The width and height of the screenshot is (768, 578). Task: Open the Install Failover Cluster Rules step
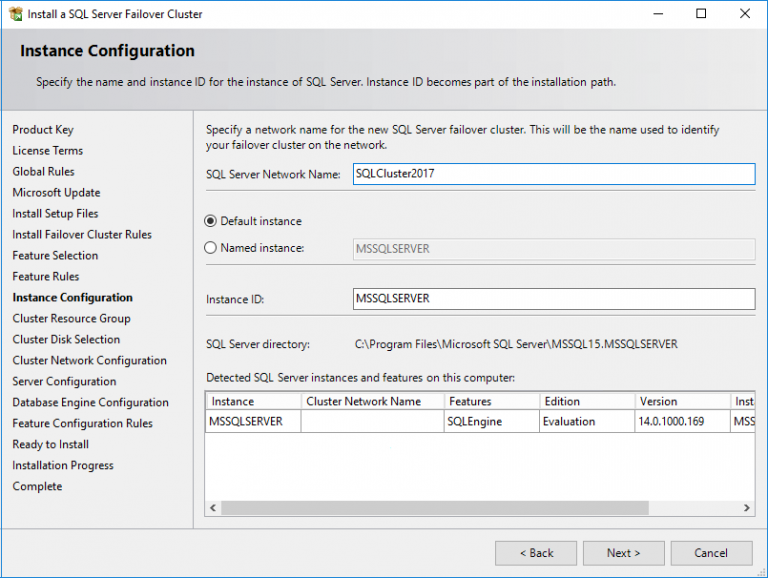pyautogui.click(x=82, y=235)
